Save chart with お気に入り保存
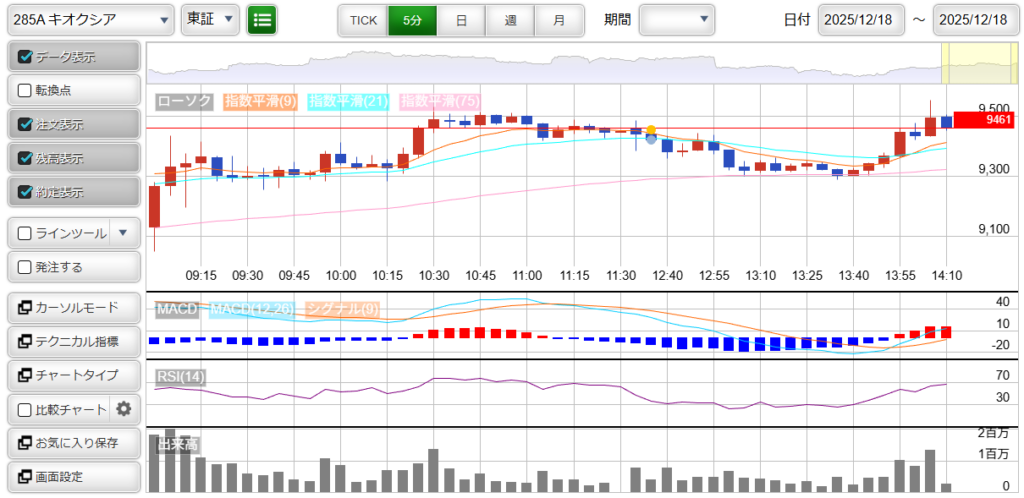The height and width of the screenshot is (498, 1024). [73, 443]
